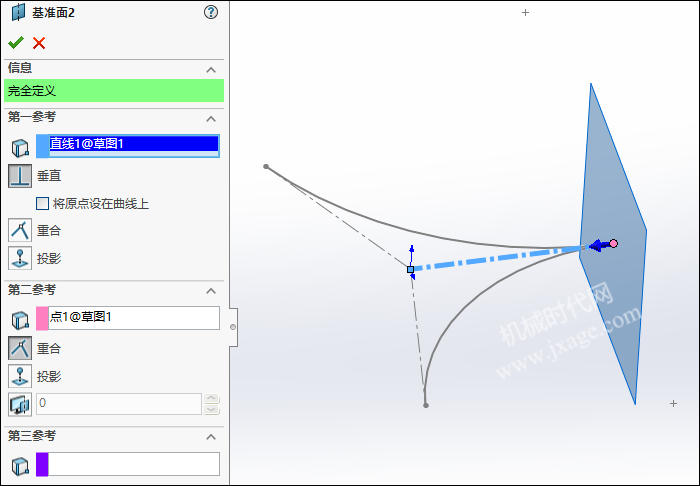Toggle the 投影 constraint in second reference
700x486 pixels.
coord(20,376)
